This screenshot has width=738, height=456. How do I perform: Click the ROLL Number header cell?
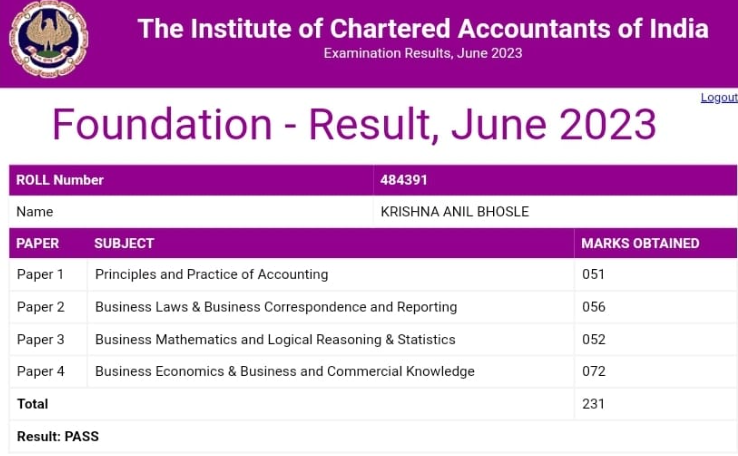pos(61,181)
